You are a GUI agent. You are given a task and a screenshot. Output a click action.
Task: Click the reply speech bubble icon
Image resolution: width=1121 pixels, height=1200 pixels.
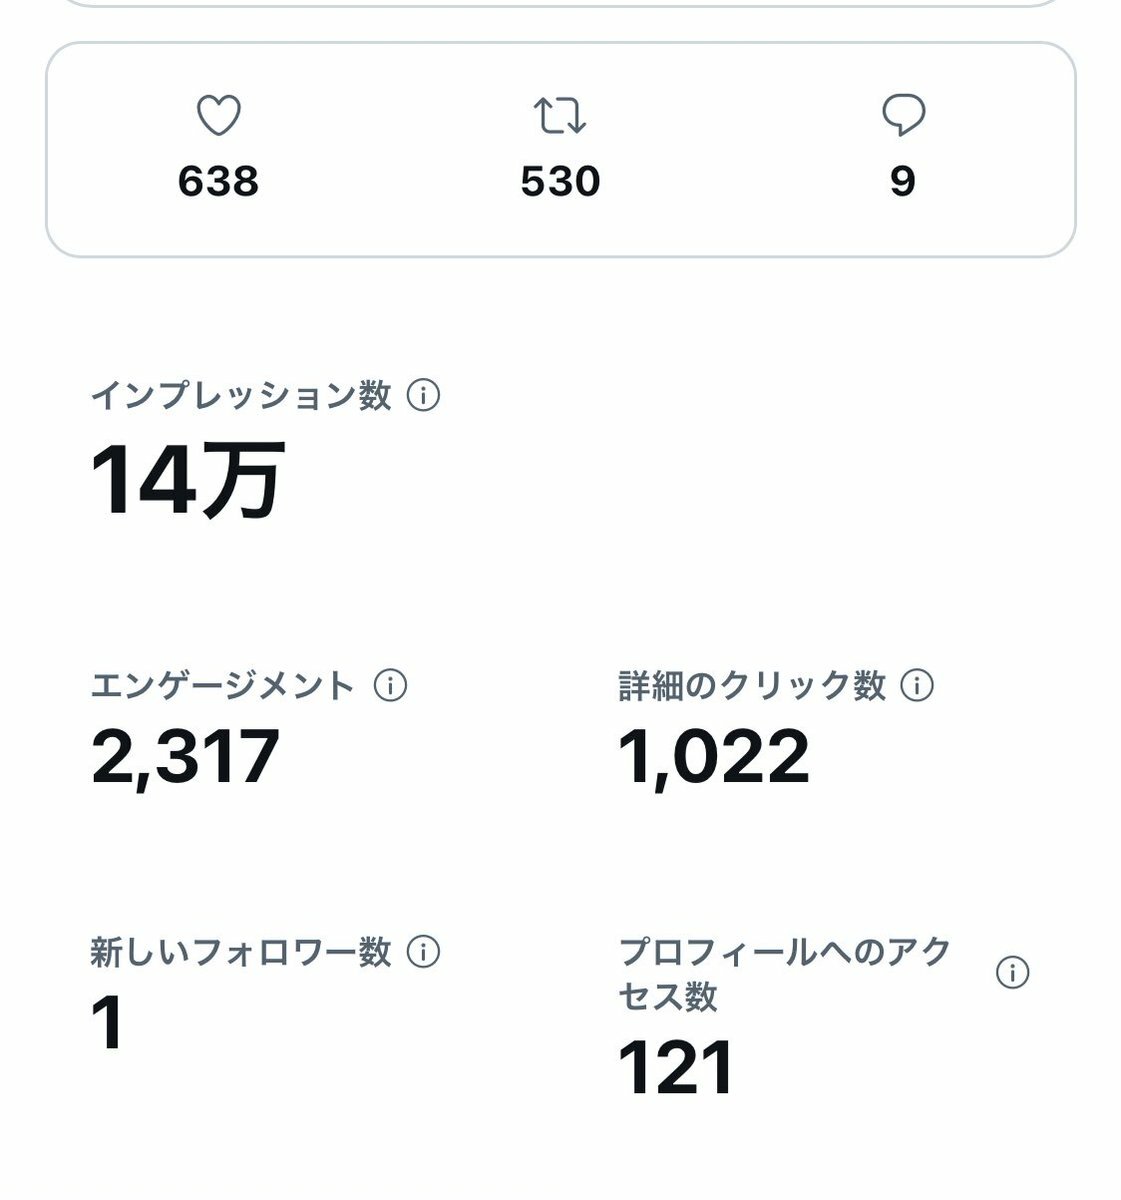click(x=903, y=116)
